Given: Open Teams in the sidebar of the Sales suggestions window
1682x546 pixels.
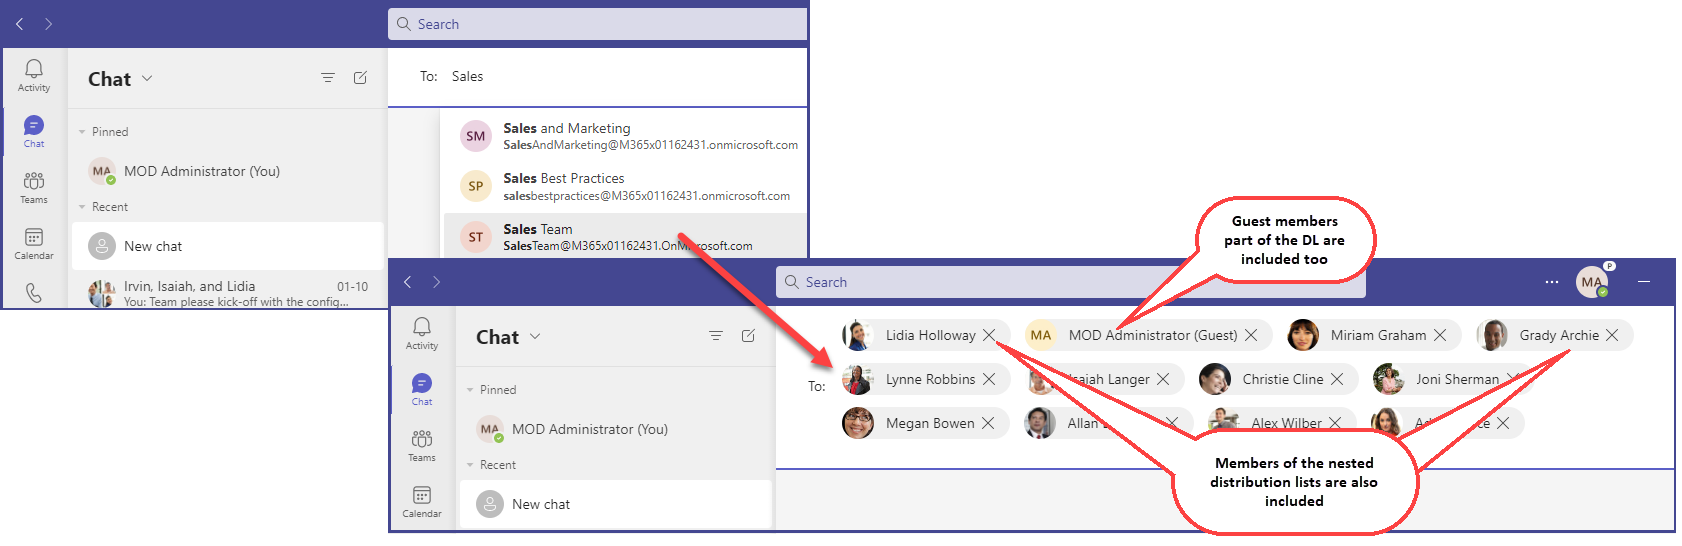Looking at the screenshot, I should [34, 187].
